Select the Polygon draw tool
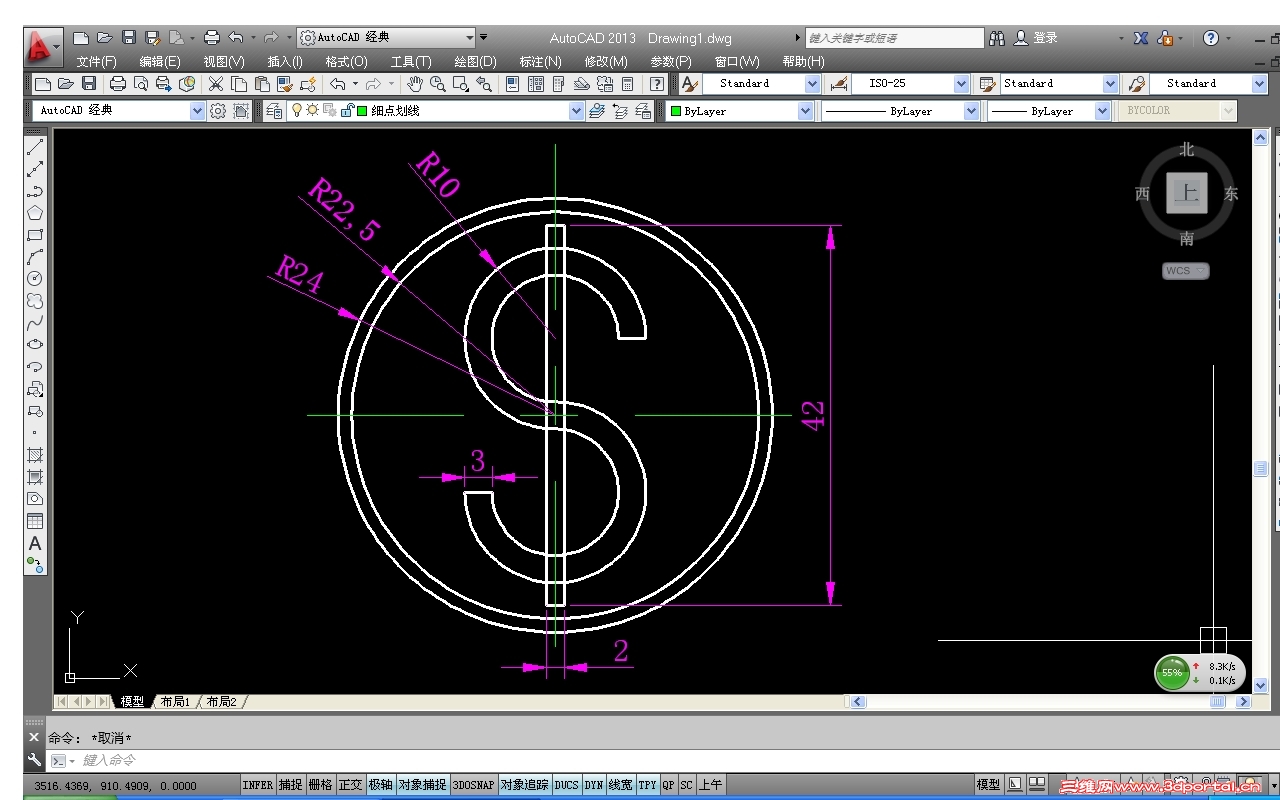This screenshot has width=1280, height=800. click(x=35, y=213)
